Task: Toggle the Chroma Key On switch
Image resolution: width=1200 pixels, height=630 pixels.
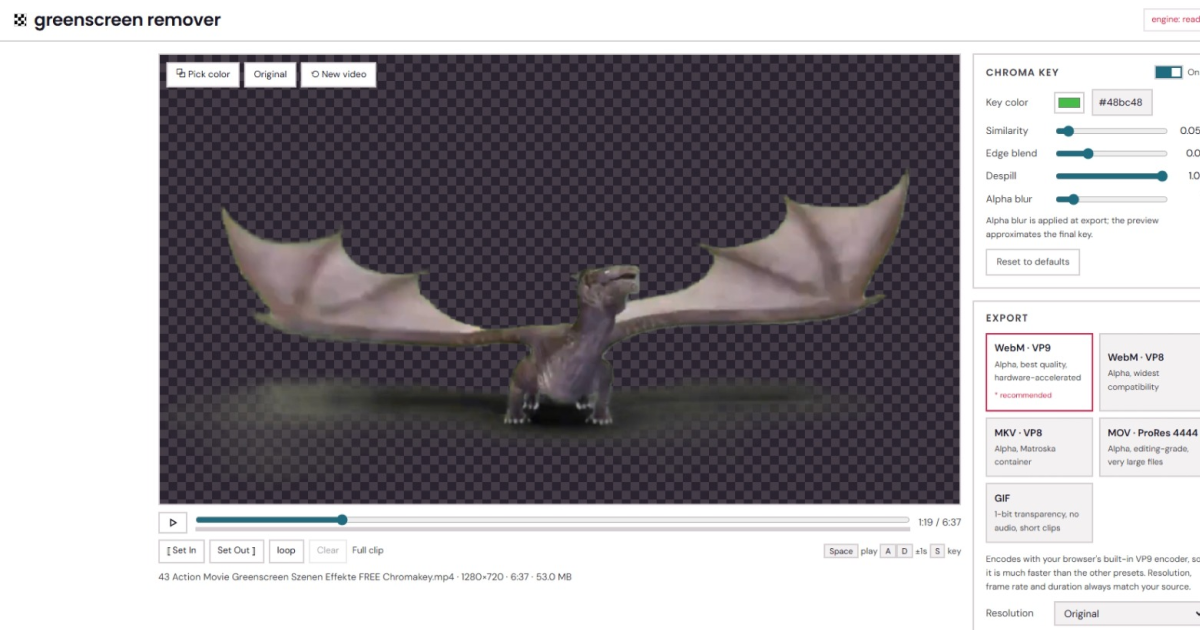Action: (x=1168, y=72)
